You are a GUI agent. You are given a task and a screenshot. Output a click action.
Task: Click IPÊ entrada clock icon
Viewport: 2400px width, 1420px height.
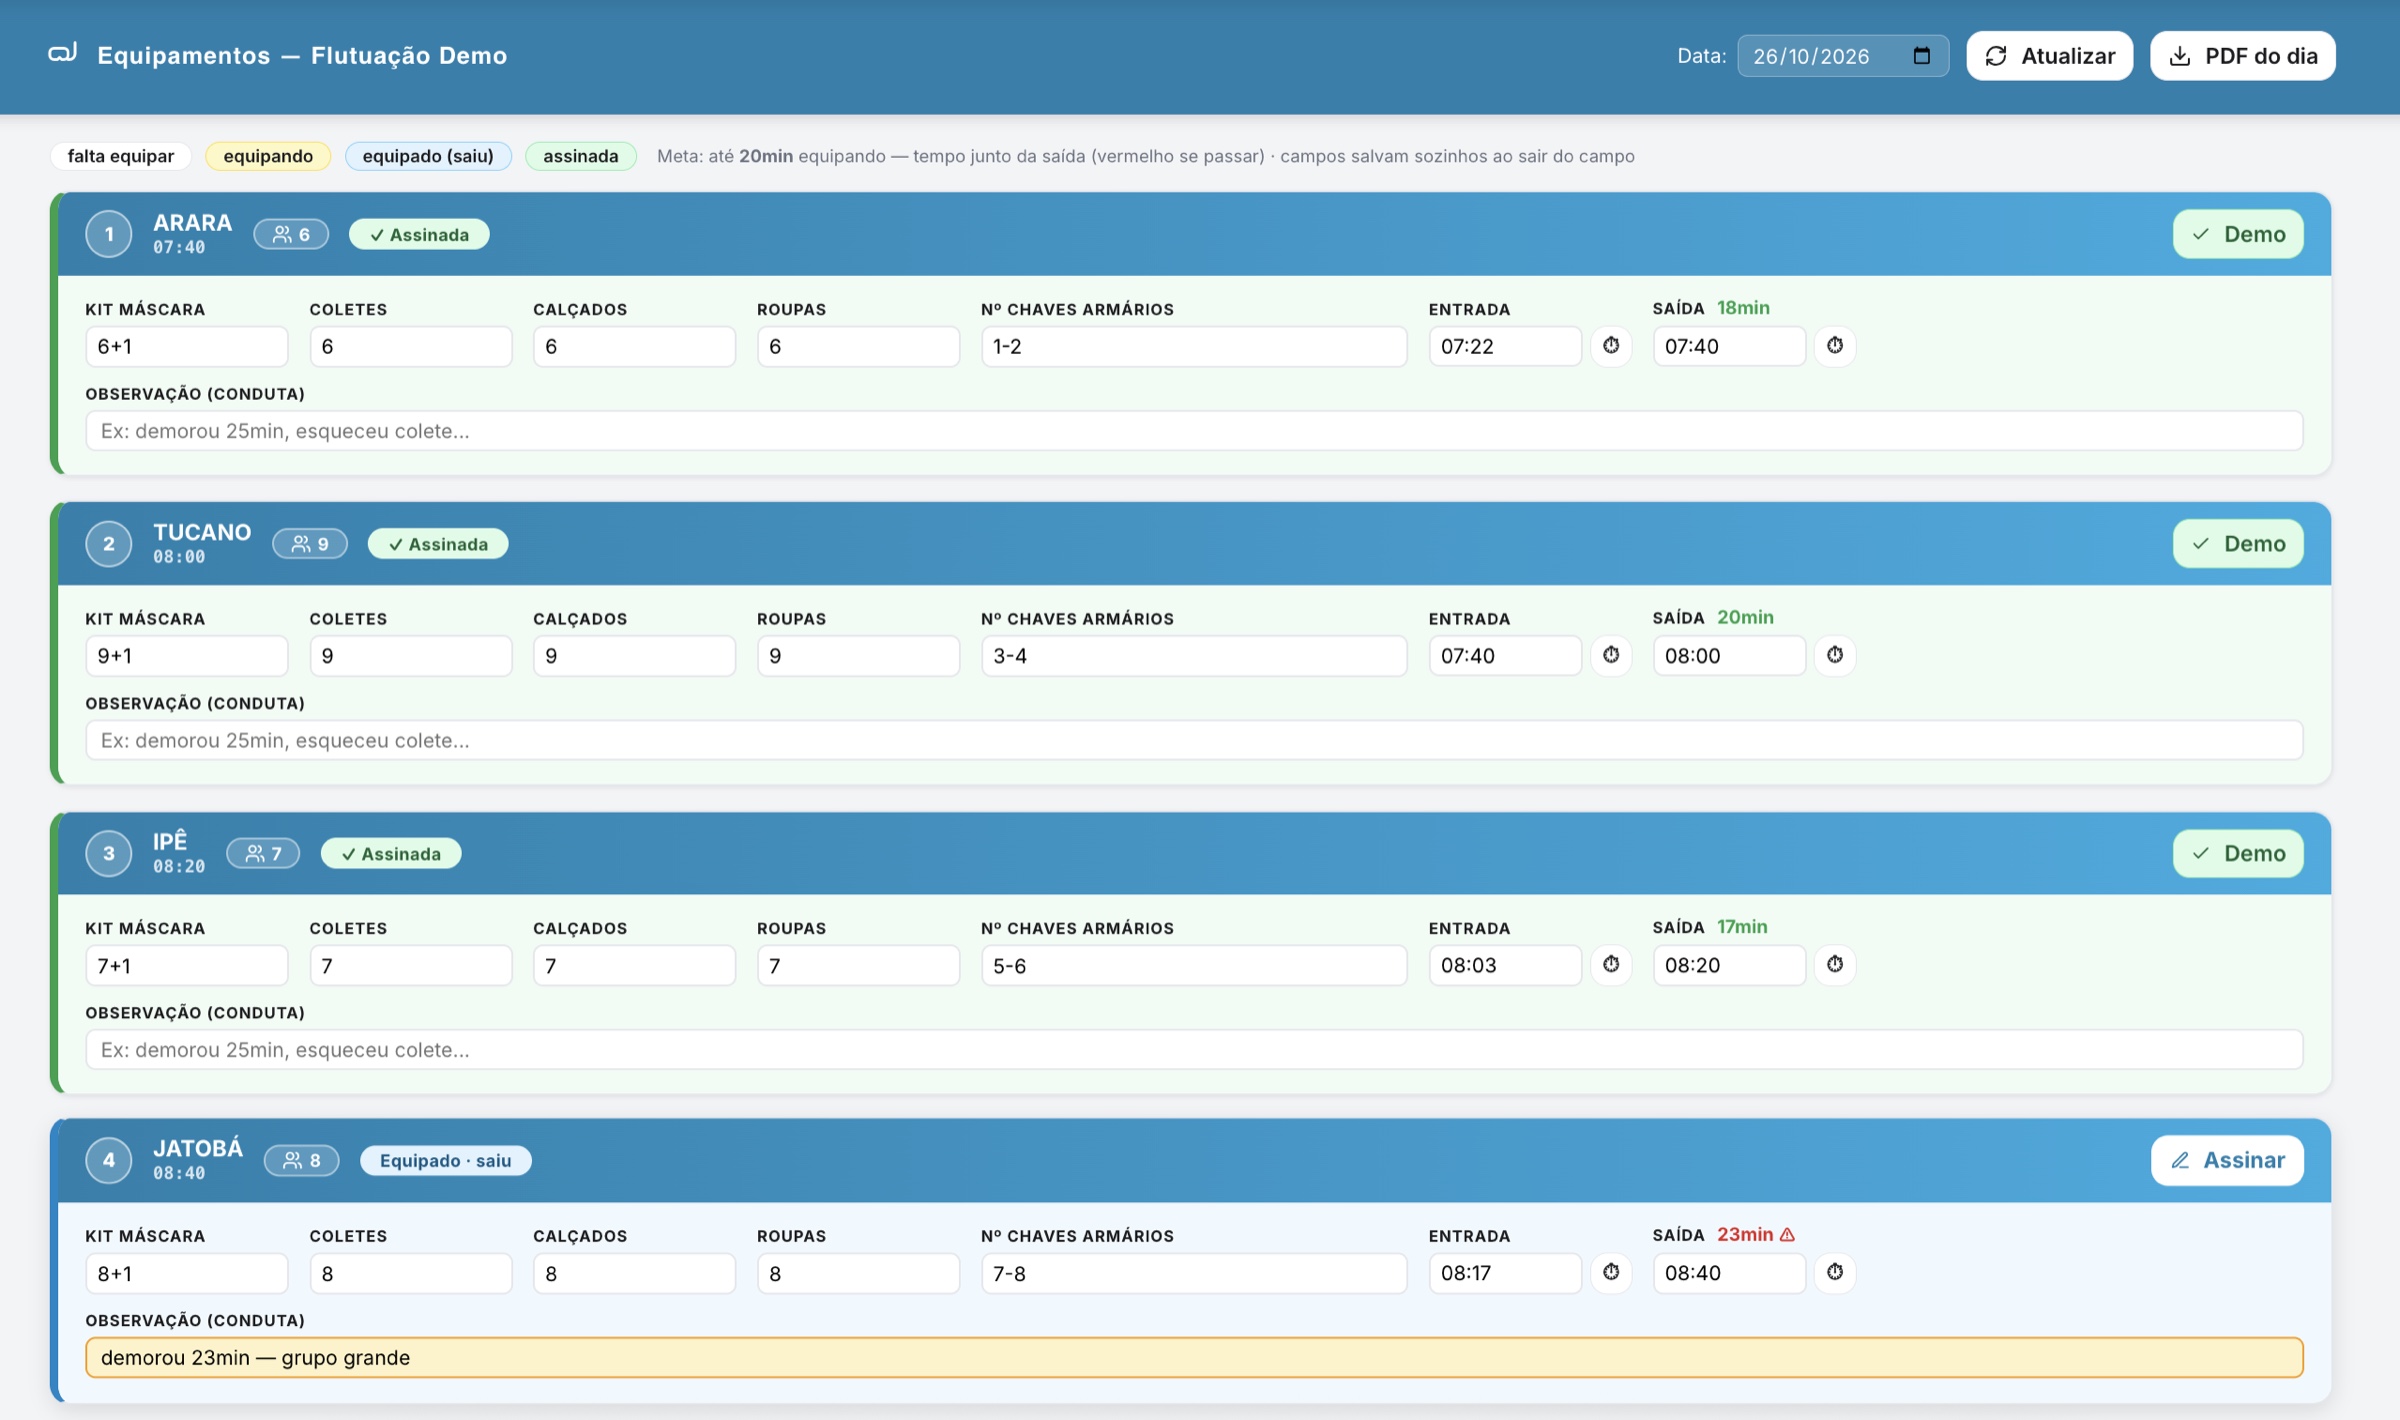point(1610,965)
